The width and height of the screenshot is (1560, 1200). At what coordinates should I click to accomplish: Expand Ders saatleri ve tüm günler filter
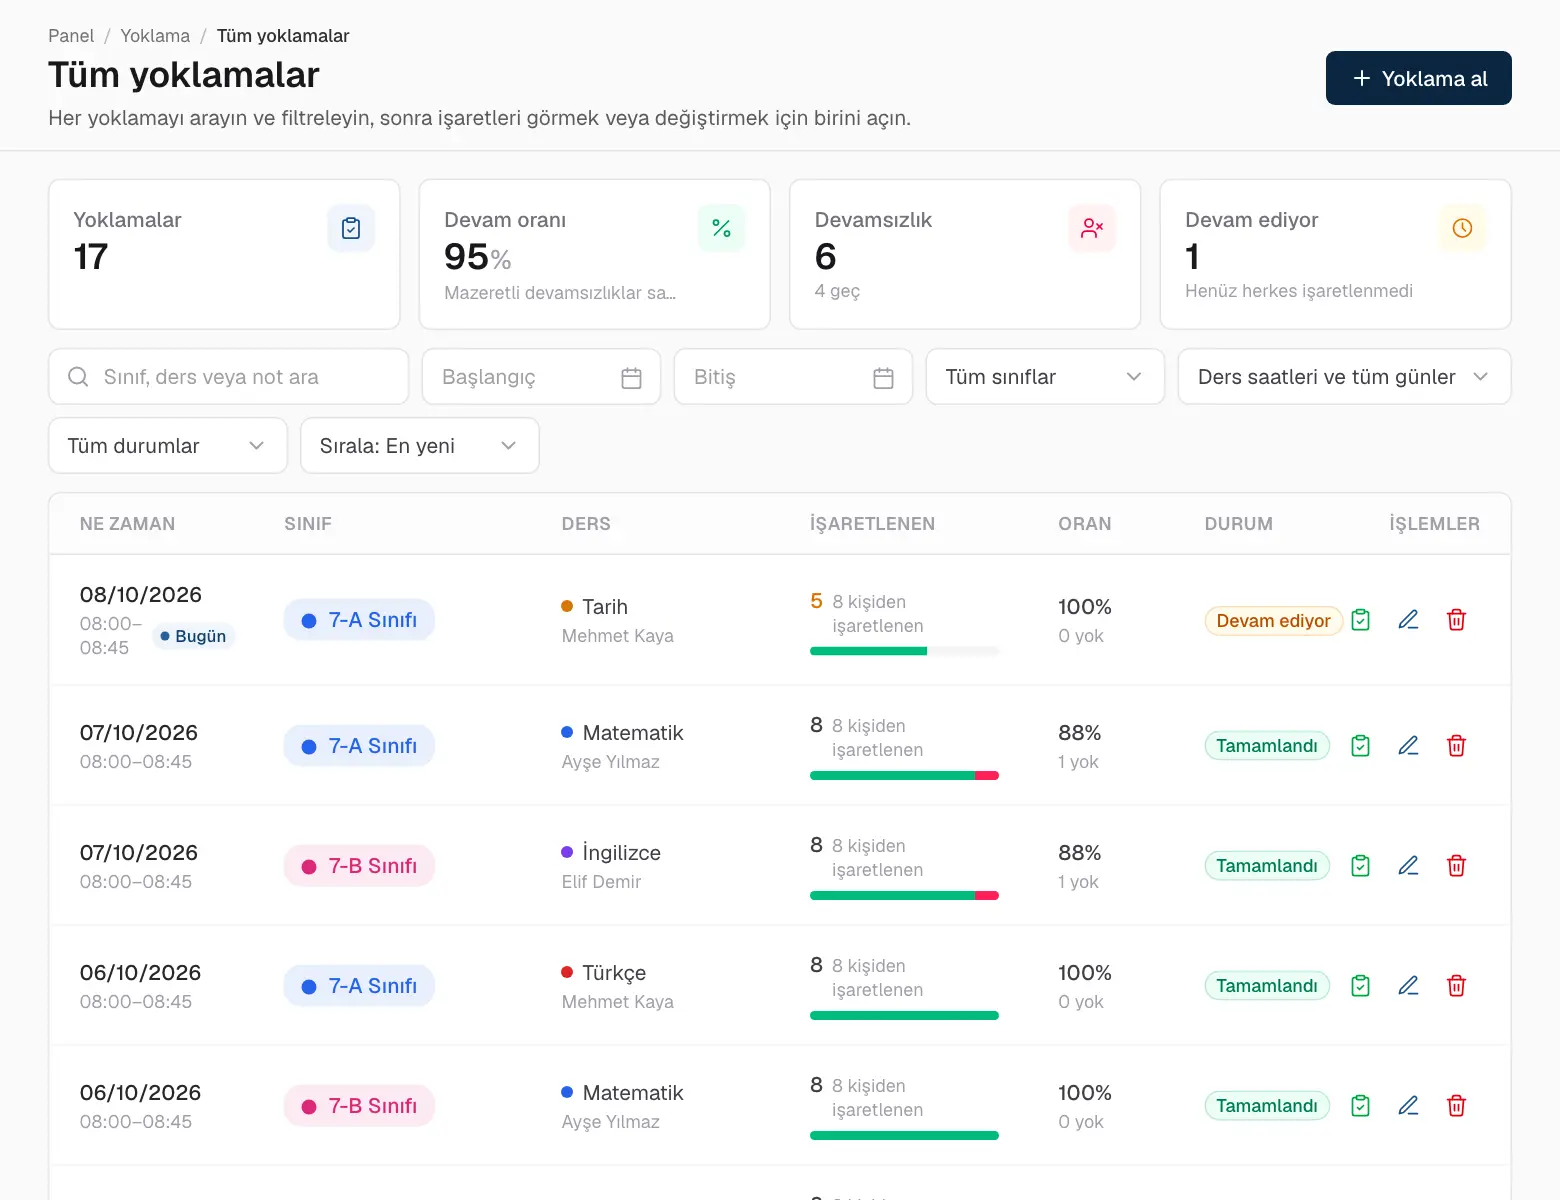point(1344,377)
